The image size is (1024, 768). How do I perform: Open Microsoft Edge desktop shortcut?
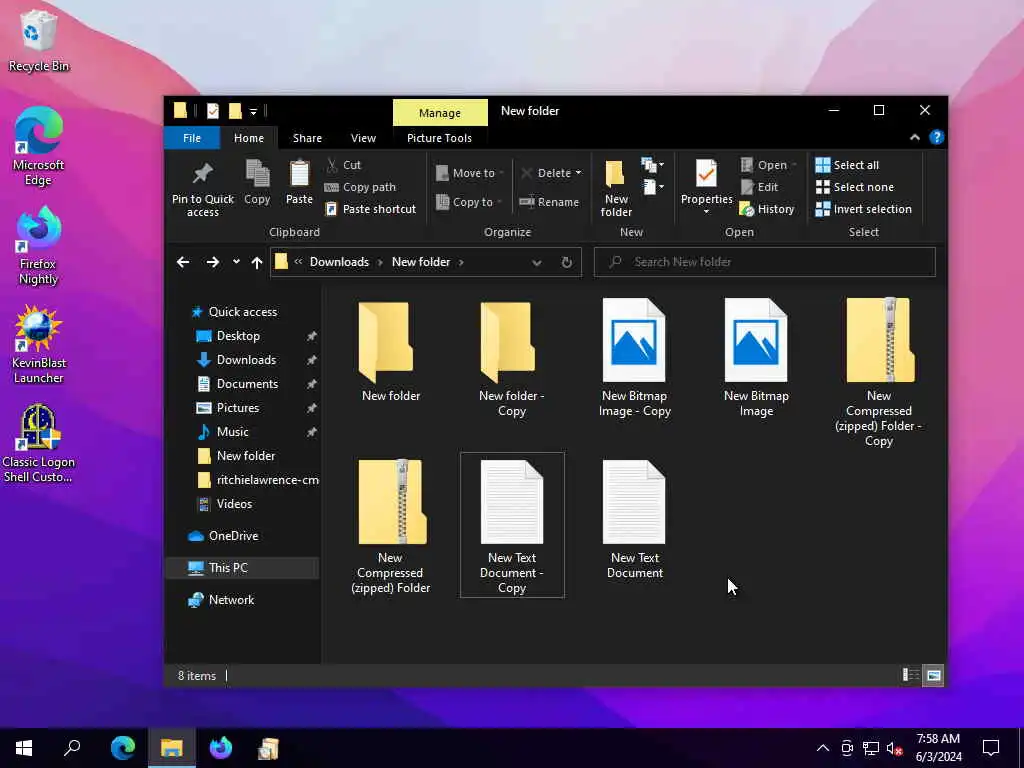click(x=39, y=146)
